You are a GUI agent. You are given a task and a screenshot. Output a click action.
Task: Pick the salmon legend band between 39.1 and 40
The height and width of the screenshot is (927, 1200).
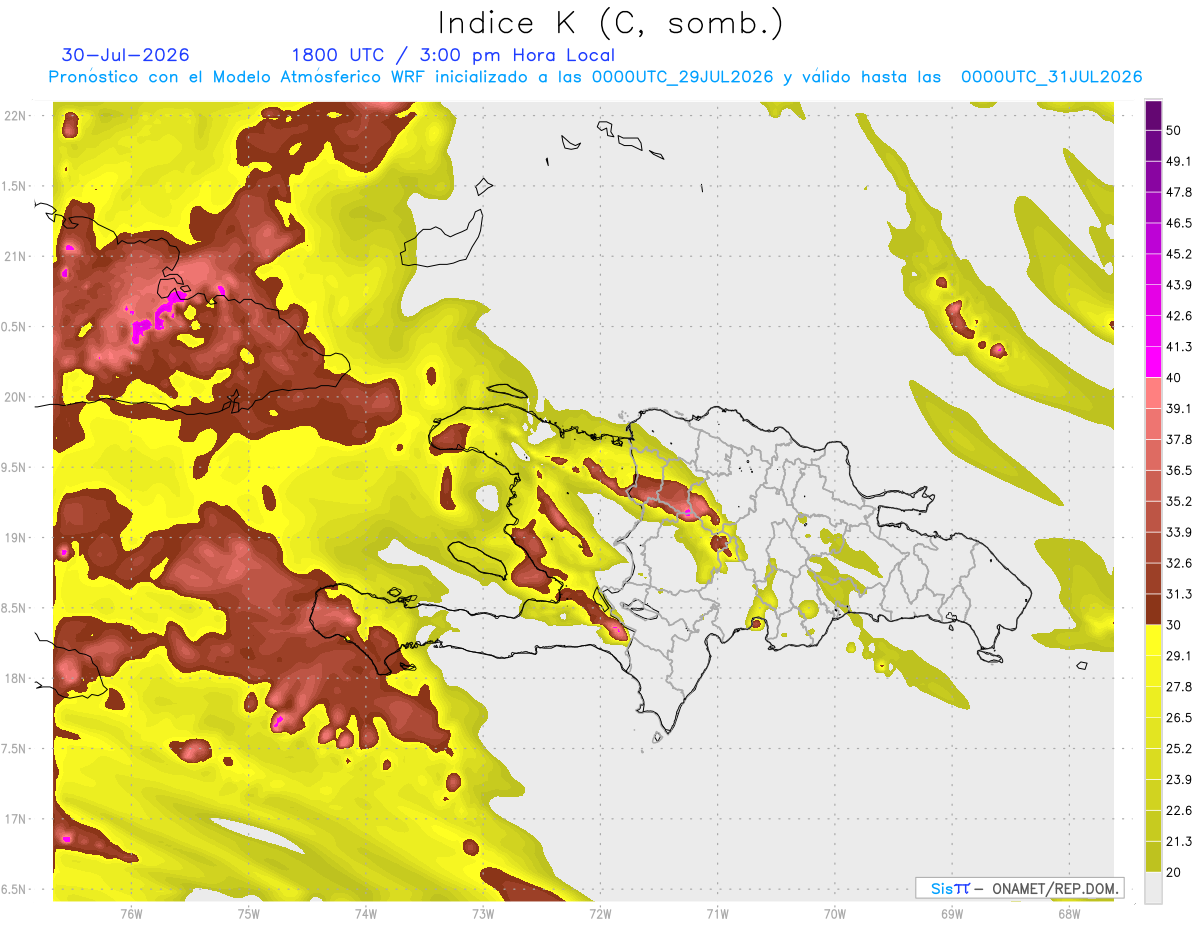[1153, 393]
